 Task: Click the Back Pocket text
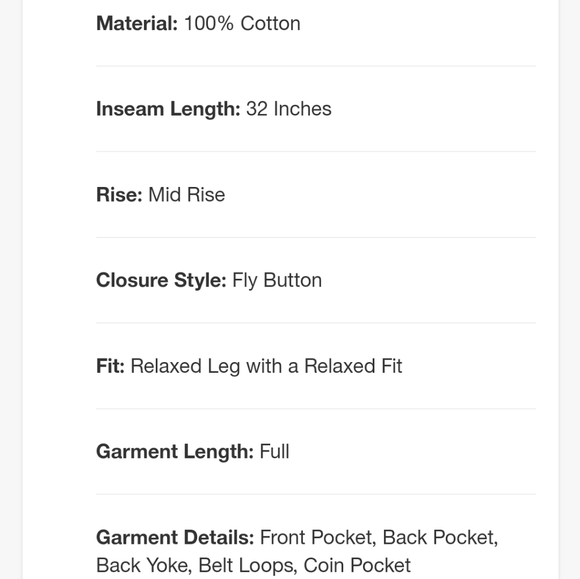[440, 537]
